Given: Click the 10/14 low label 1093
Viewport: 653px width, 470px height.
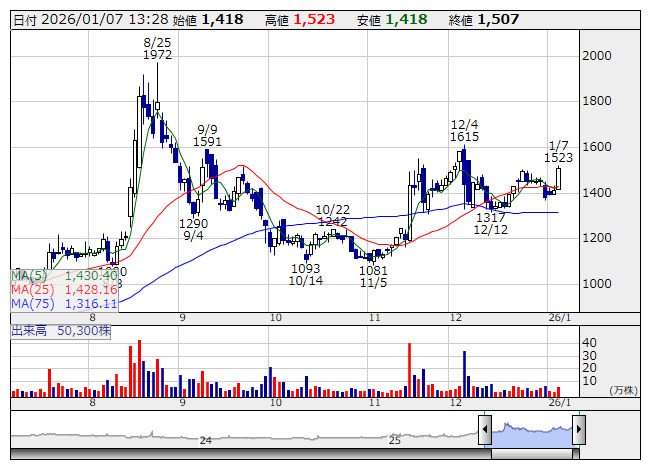Looking at the screenshot, I should pos(305,269).
